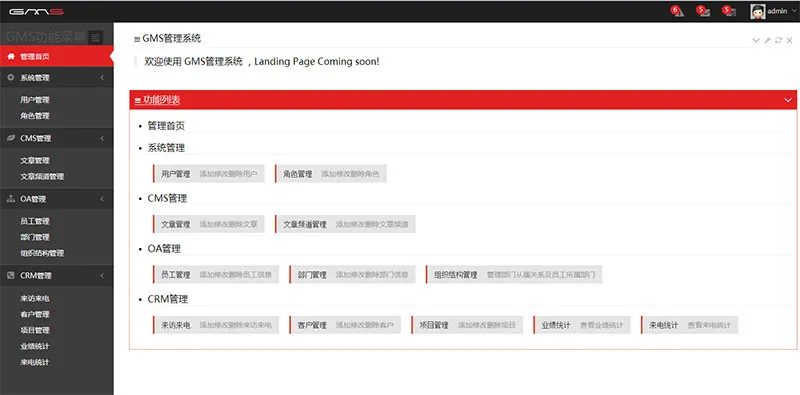800x395 pixels.
Task: Refresh the GMS管理系统 welcome panel
Action: (779, 40)
